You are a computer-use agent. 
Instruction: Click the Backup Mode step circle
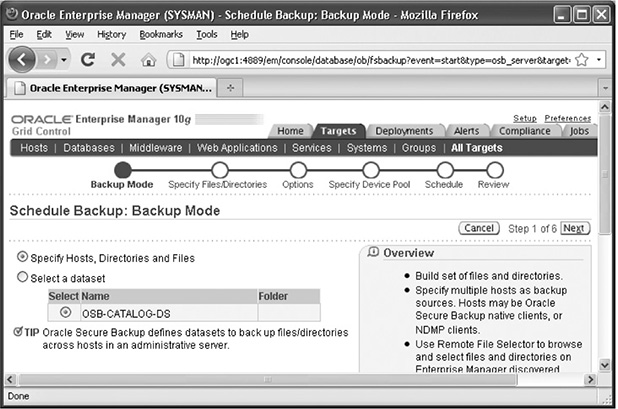pyautogui.click(x=123, y=170)
